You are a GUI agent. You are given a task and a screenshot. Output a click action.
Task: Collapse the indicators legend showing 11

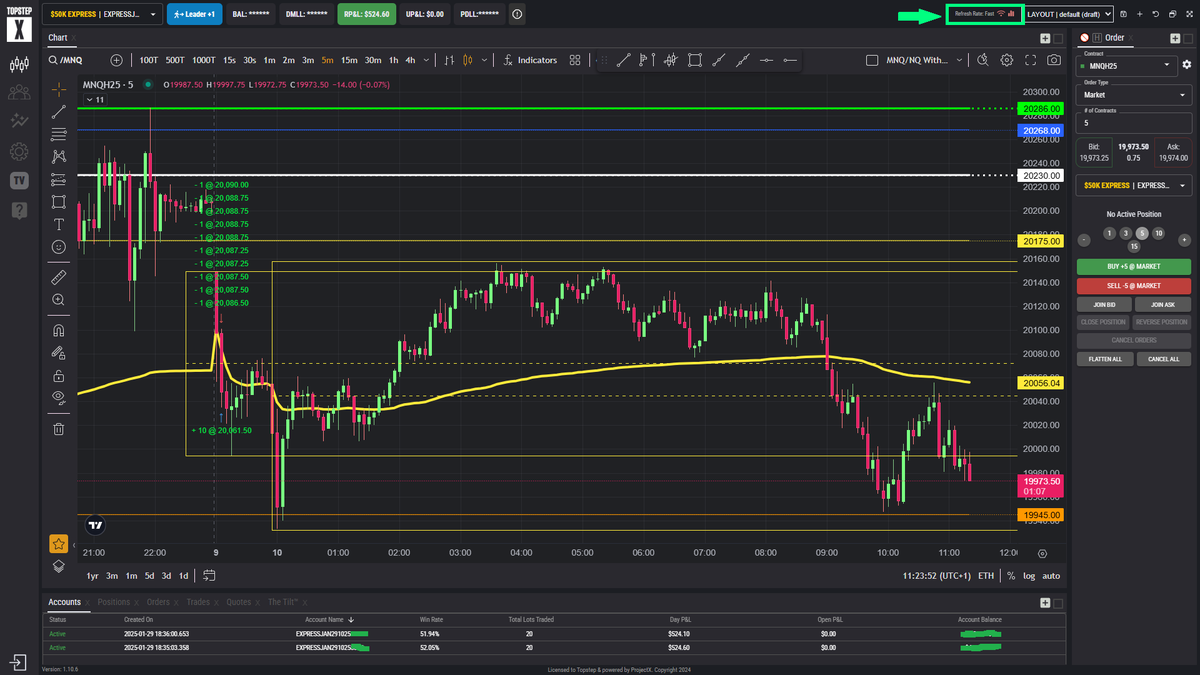click(96, 100)
